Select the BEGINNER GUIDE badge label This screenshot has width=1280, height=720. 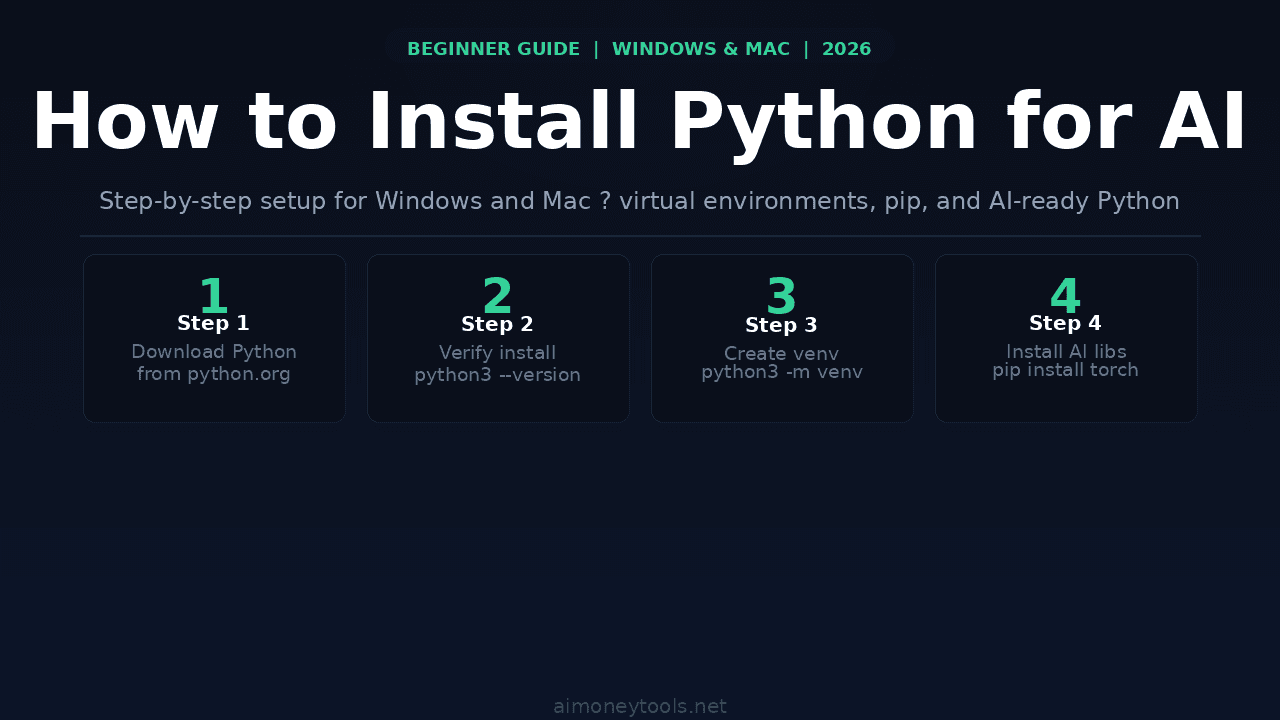coord(493,48)
